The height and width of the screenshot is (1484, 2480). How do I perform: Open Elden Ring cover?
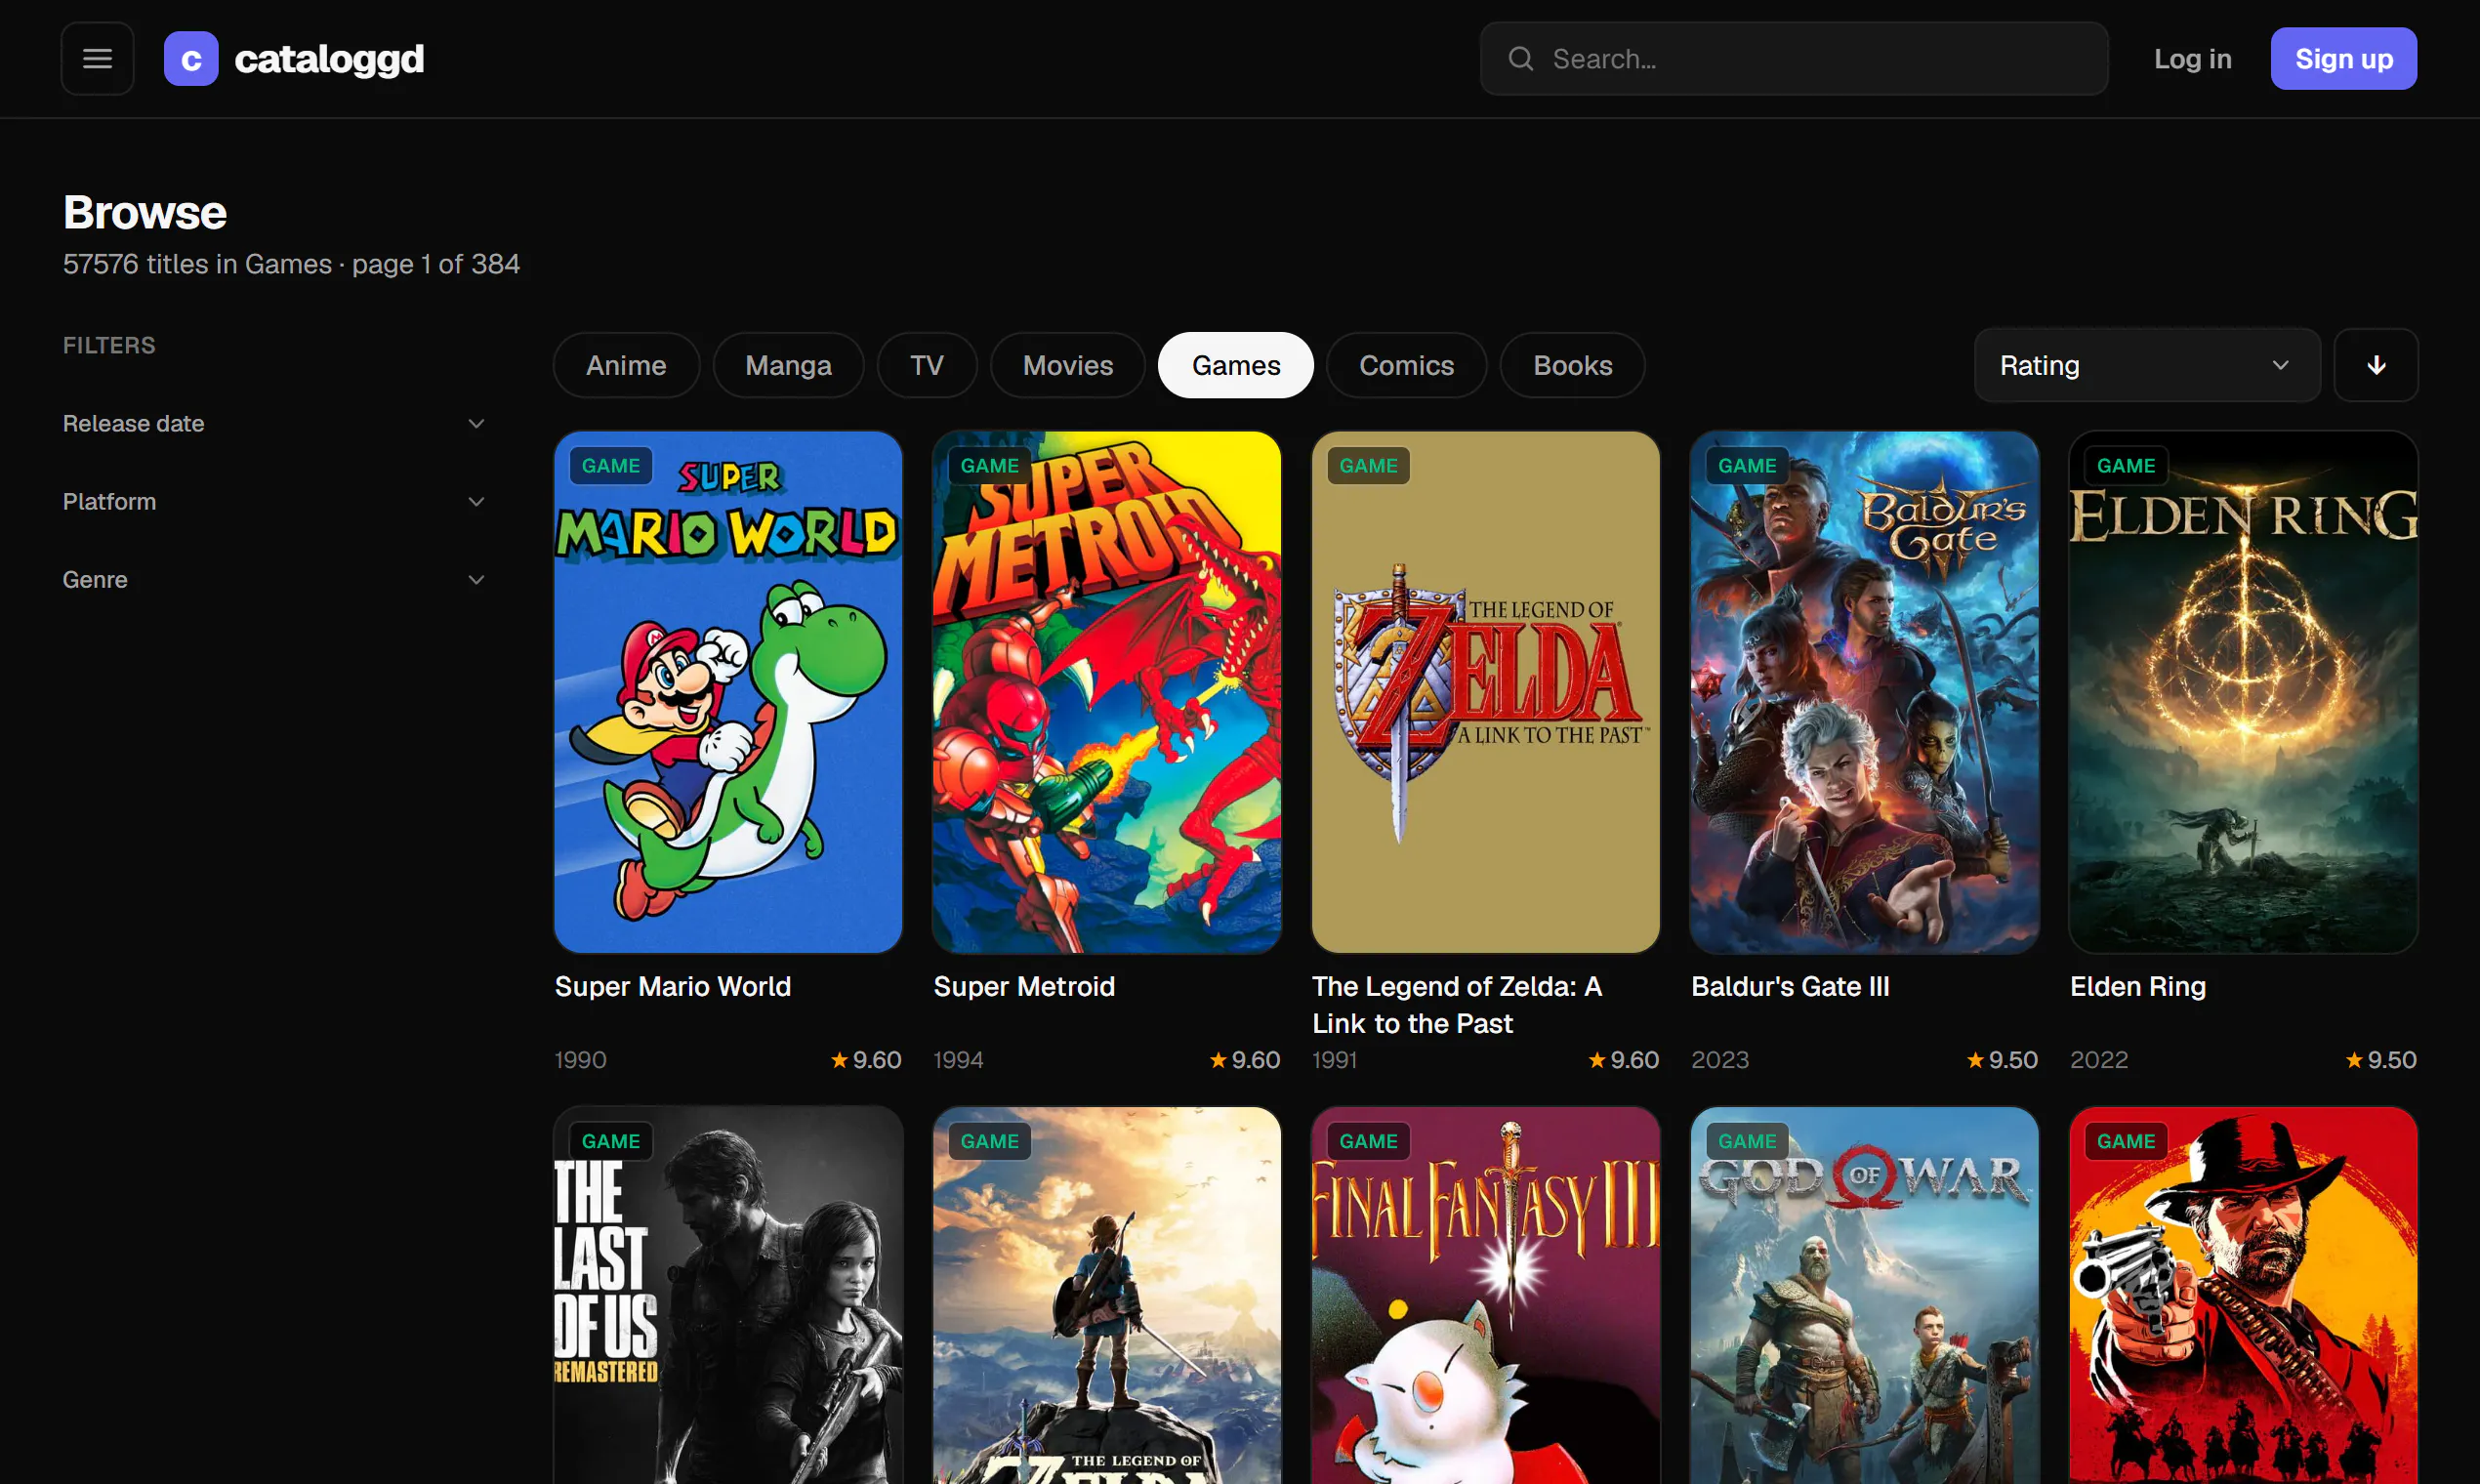[x=2243, y=692]
